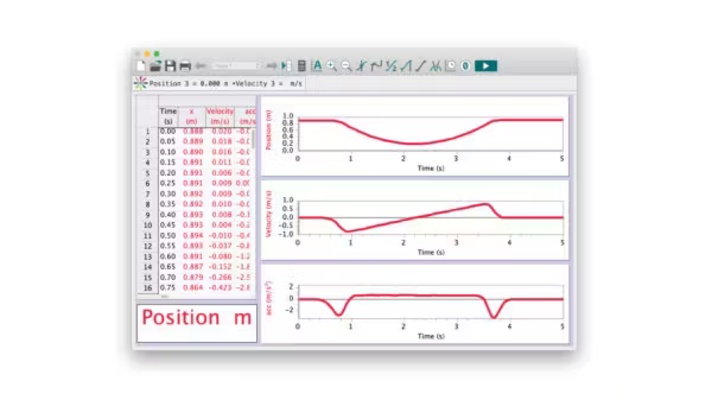The height and width of the screenshot is (400, 712).
Task: Click x value 0.864
Action: tap(193, 288)
